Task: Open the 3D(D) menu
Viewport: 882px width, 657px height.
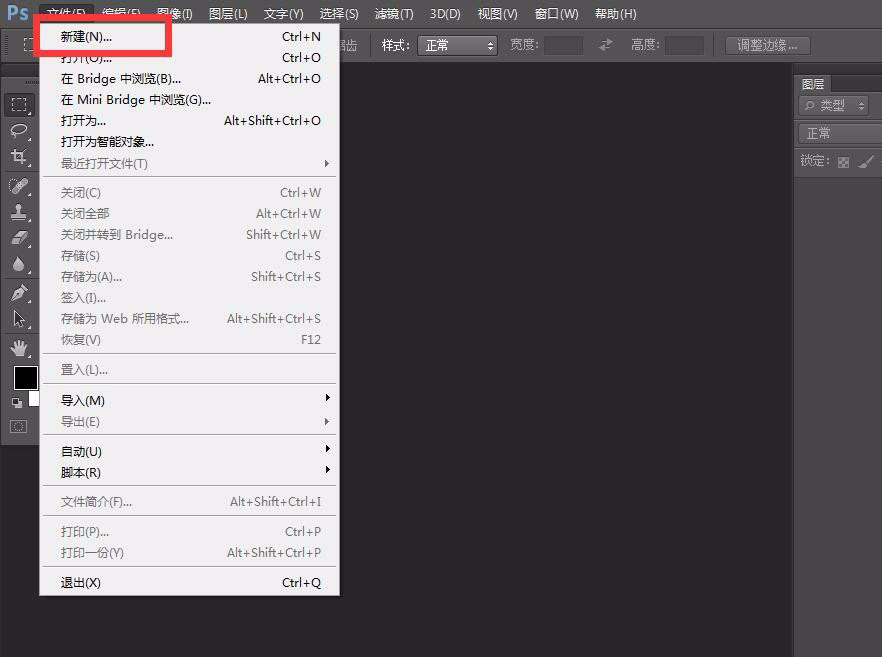Action: click(445, 14)
